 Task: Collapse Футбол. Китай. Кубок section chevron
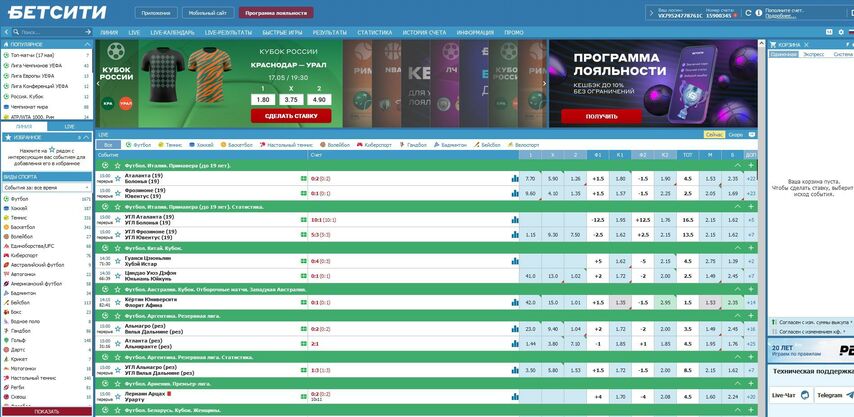click(x=738, y=248)
